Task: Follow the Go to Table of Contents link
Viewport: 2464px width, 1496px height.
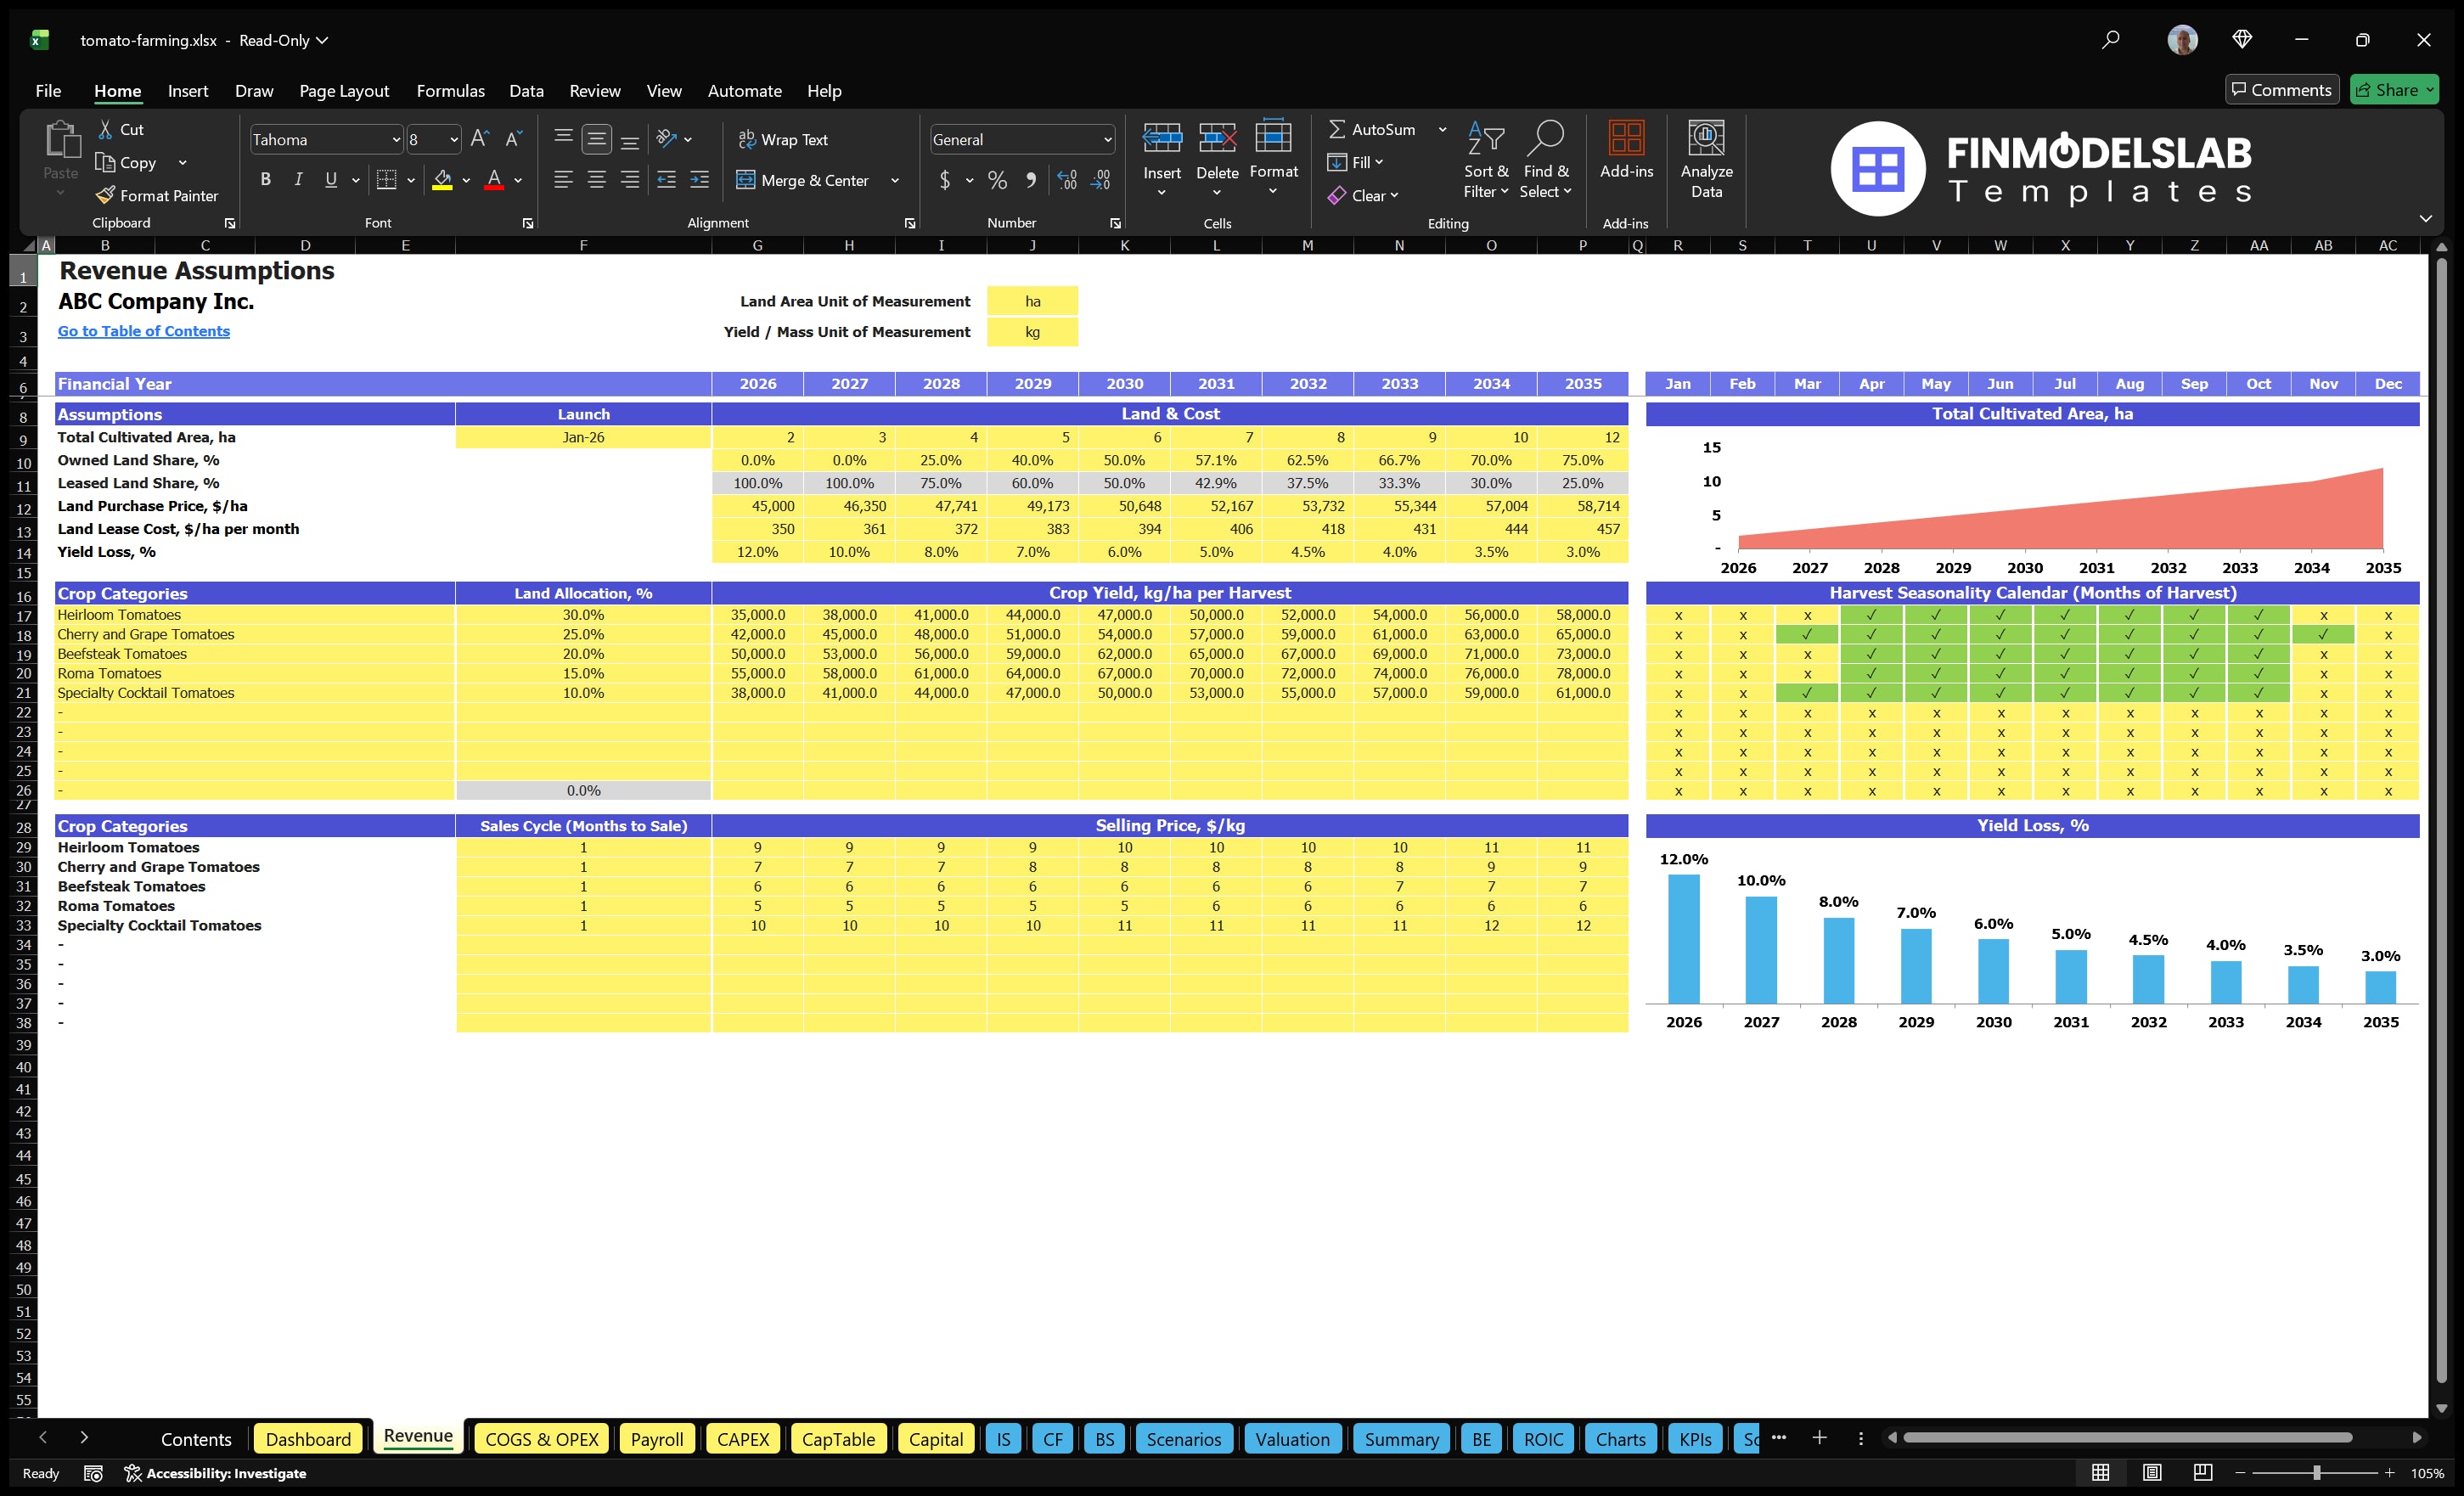Action: click(x=143, y=331)
